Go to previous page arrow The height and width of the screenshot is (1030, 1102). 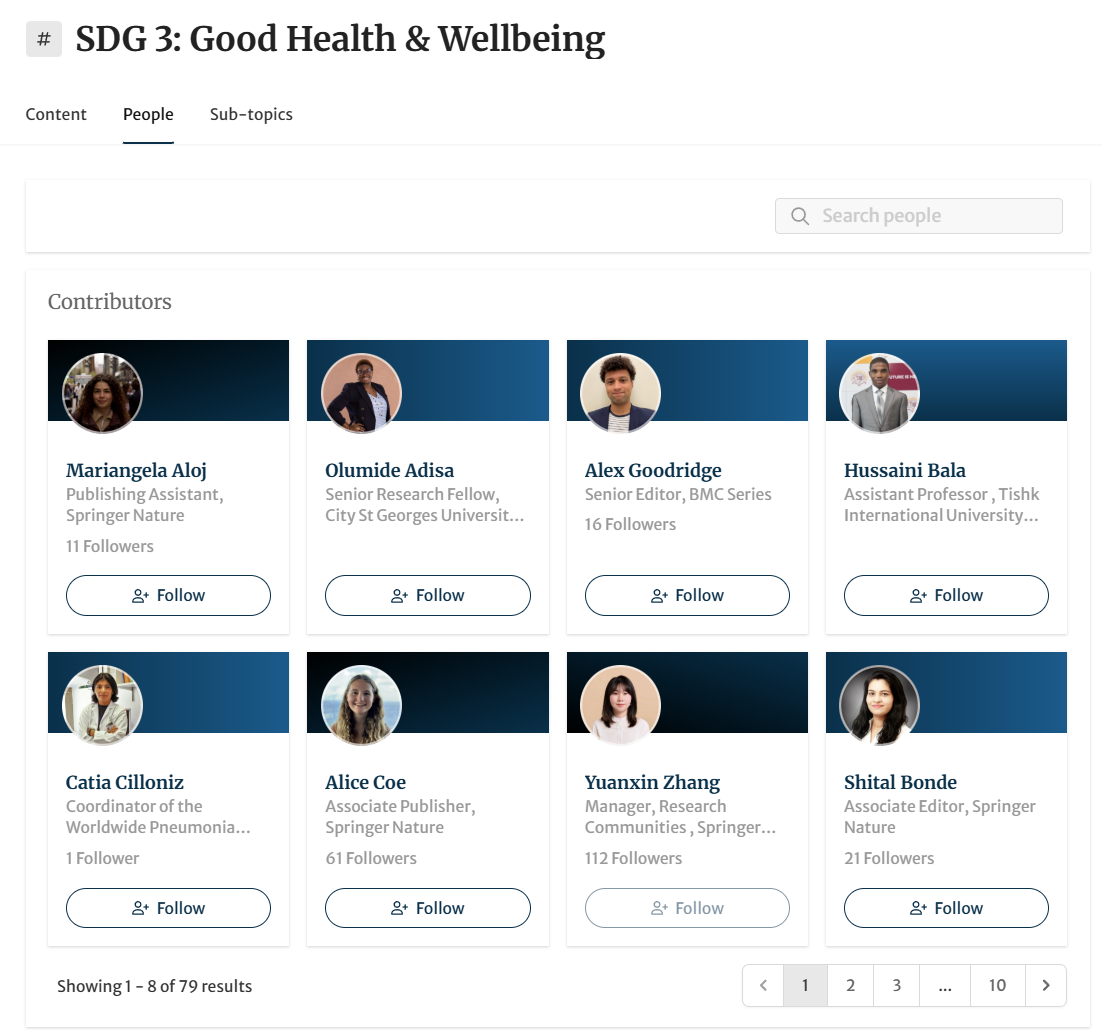tap(764, 986)
